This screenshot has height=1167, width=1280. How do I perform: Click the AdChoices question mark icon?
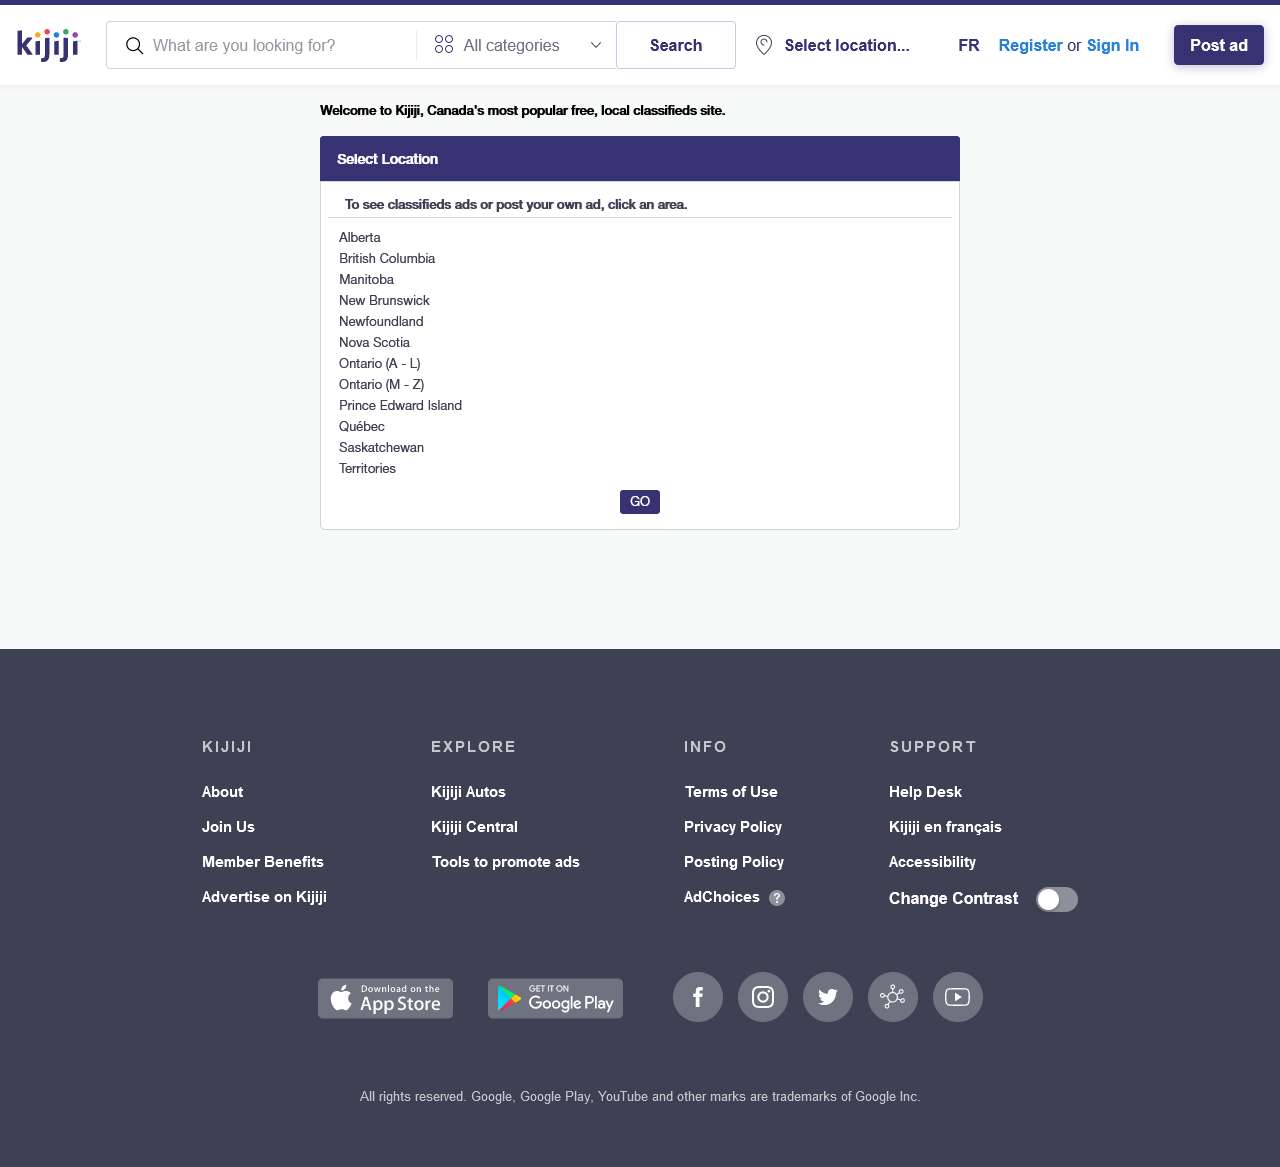777,898
